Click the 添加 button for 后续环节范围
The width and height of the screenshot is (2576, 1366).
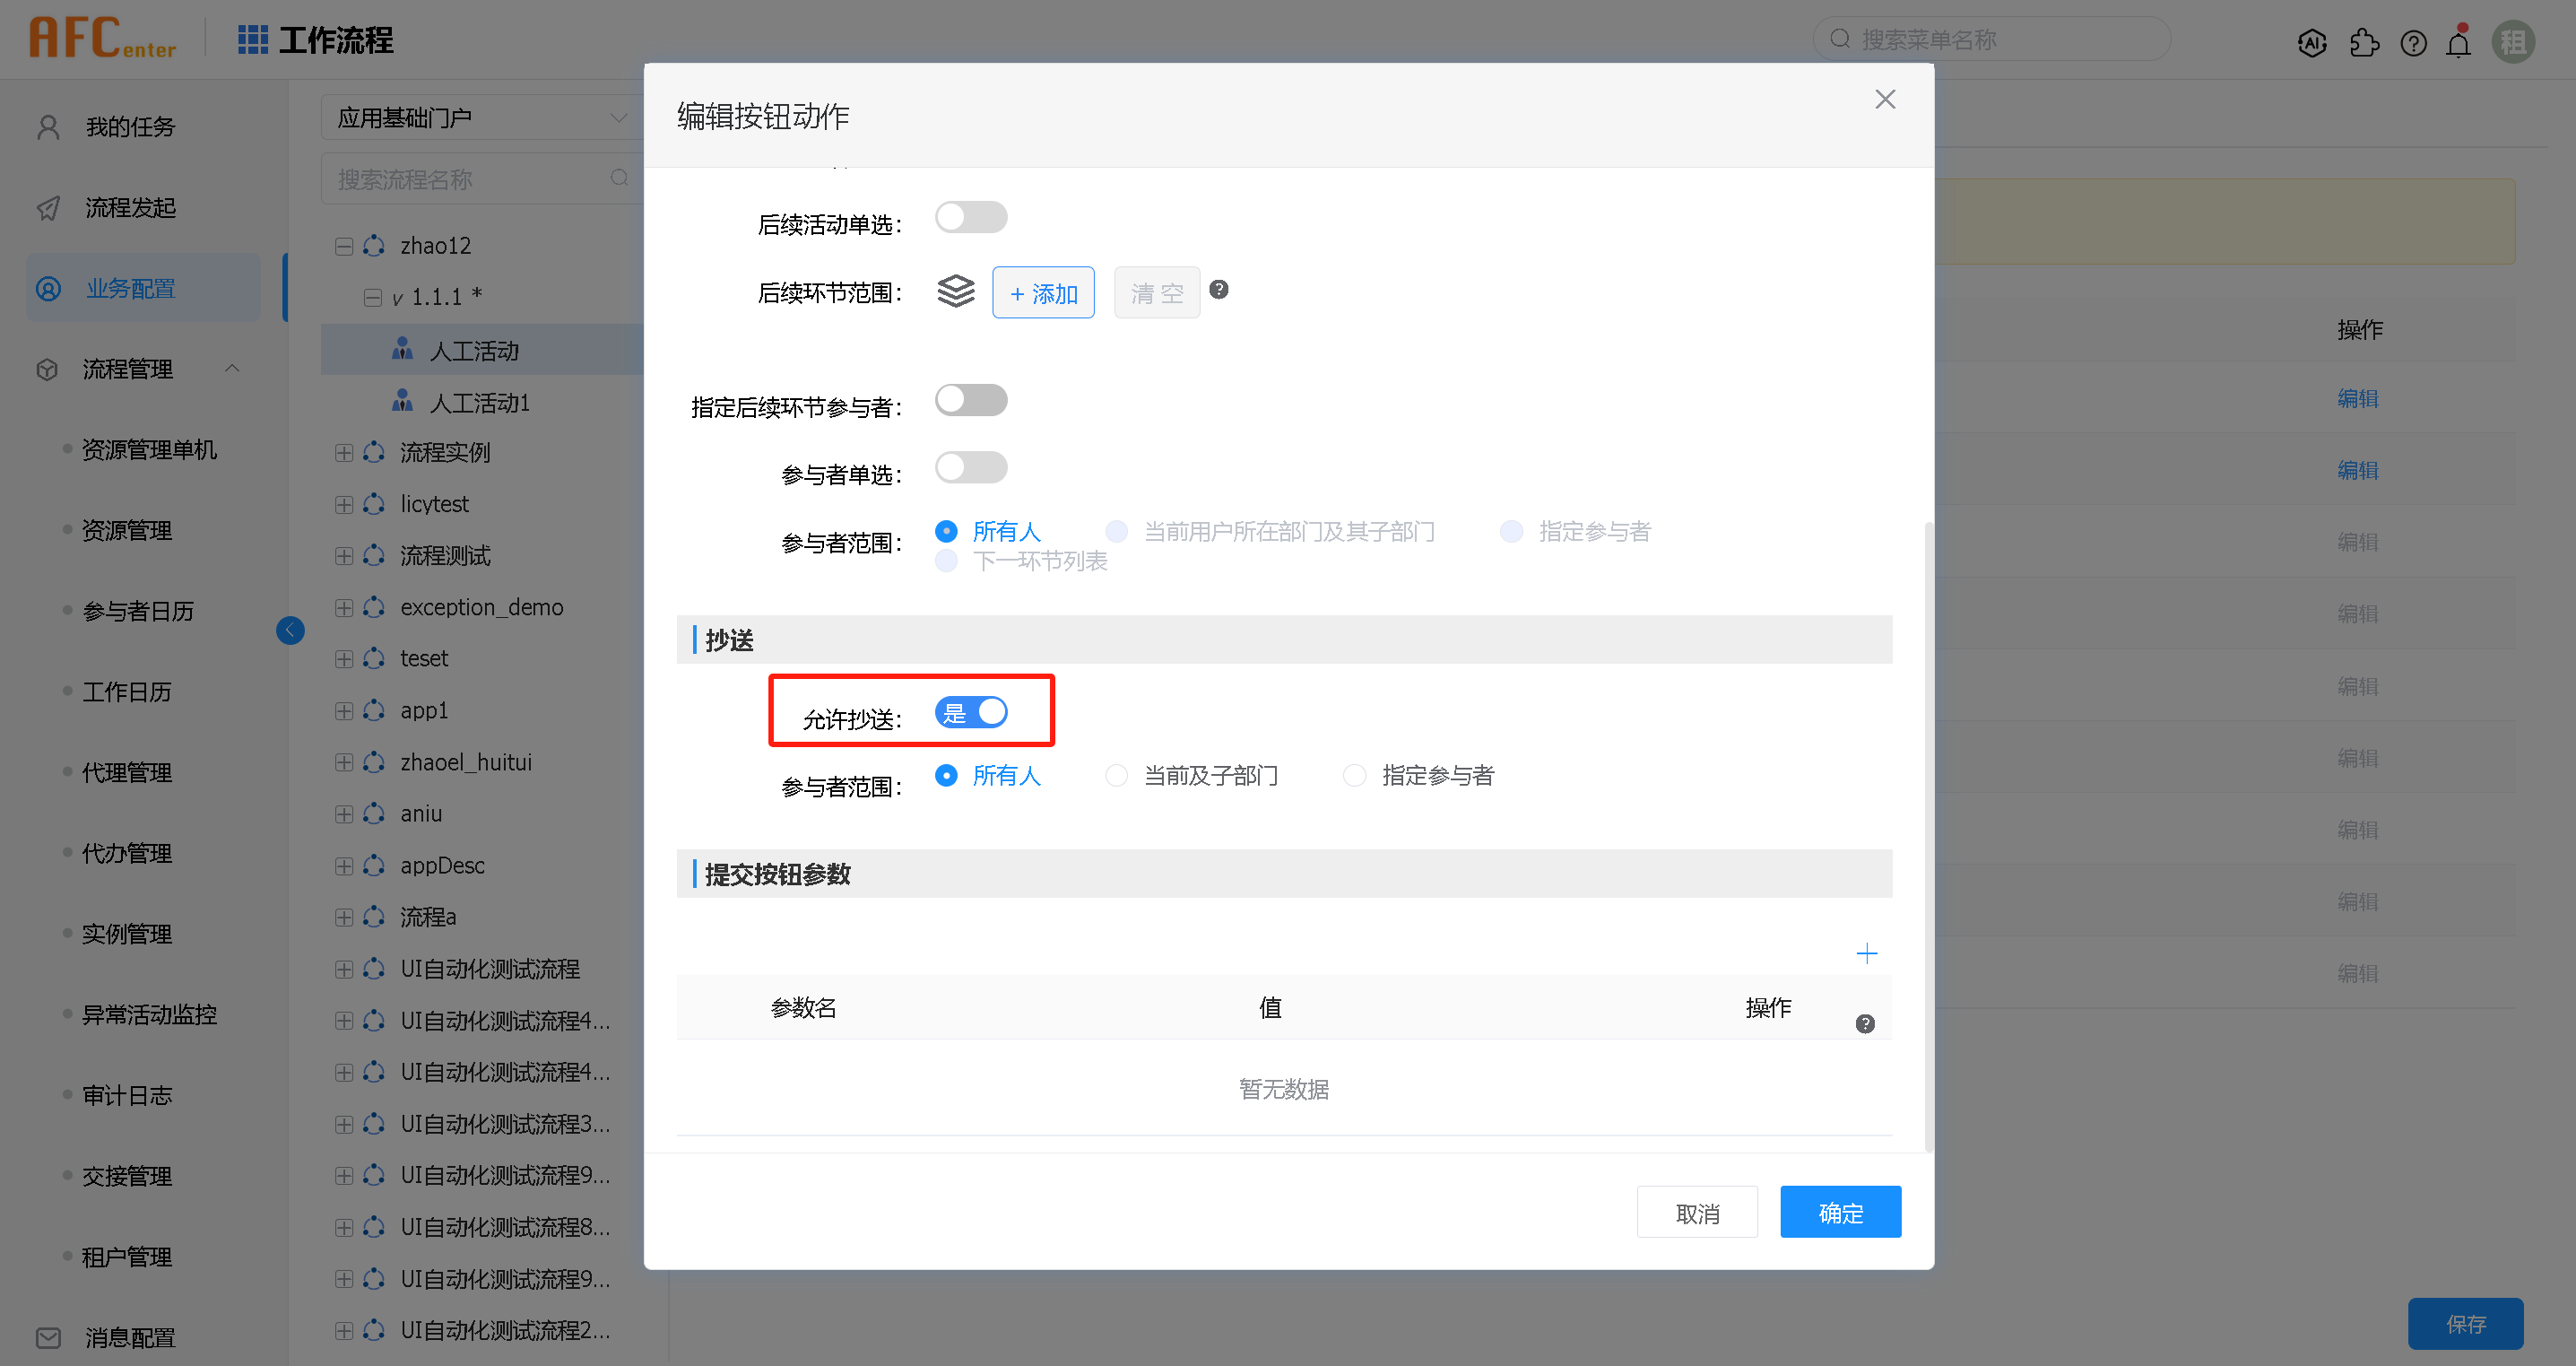[1043, 292]
